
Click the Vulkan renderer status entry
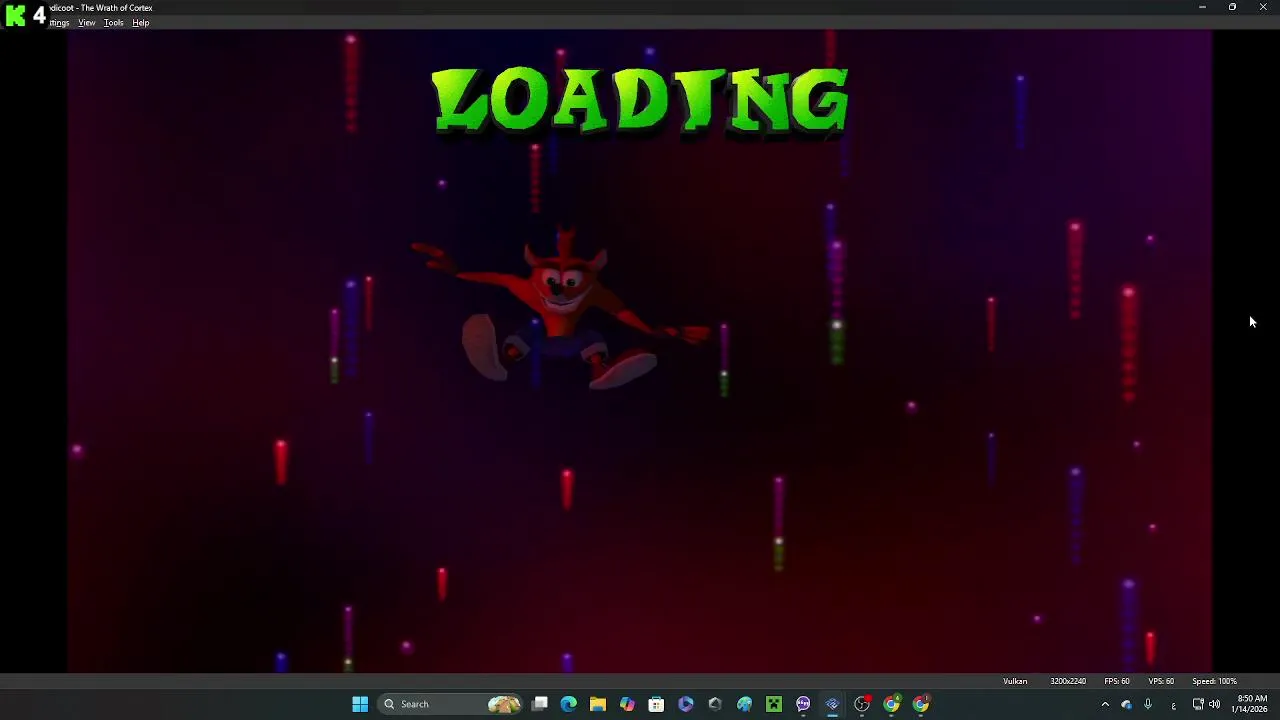point(1015,681)
